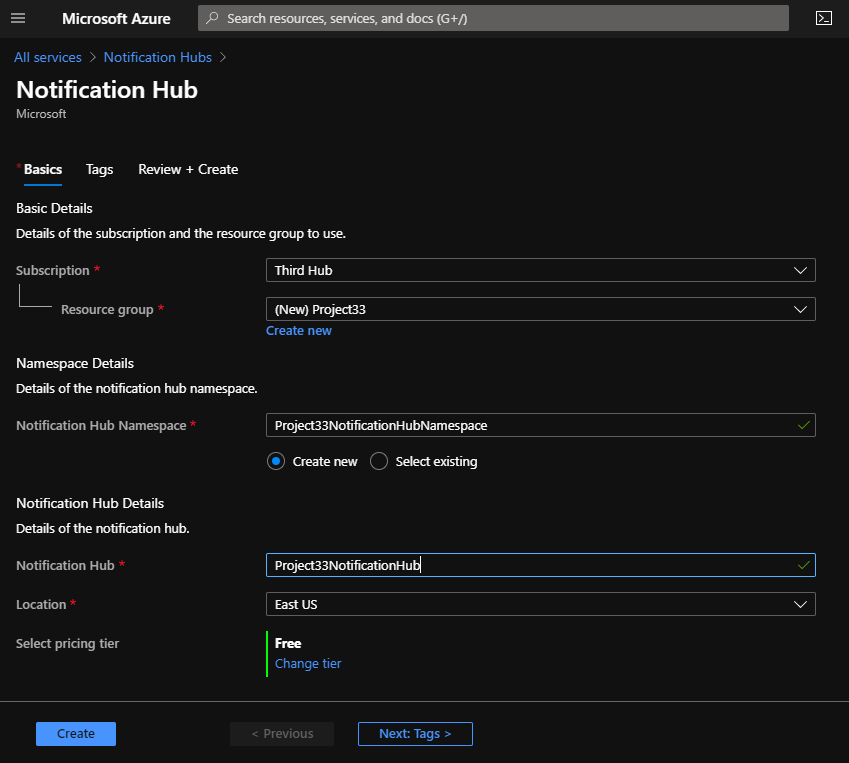Click the Select pricing tier label
The height and width of the screenshot is (763, 849).
click(68, 643)
